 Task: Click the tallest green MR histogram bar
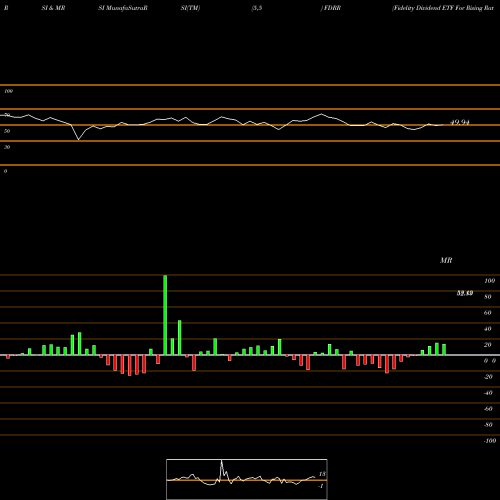tap(165, 315)
